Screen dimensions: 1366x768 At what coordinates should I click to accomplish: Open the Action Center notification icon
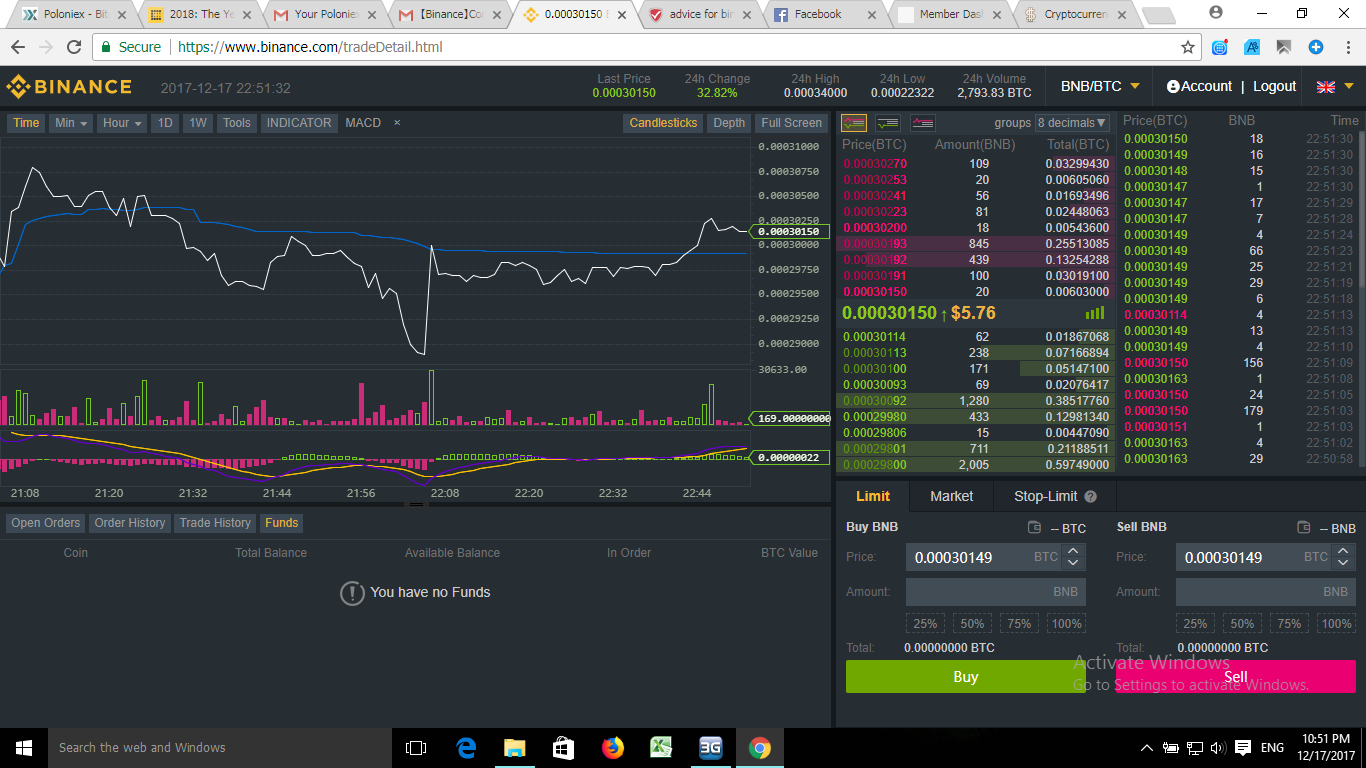pos(1243,747)
